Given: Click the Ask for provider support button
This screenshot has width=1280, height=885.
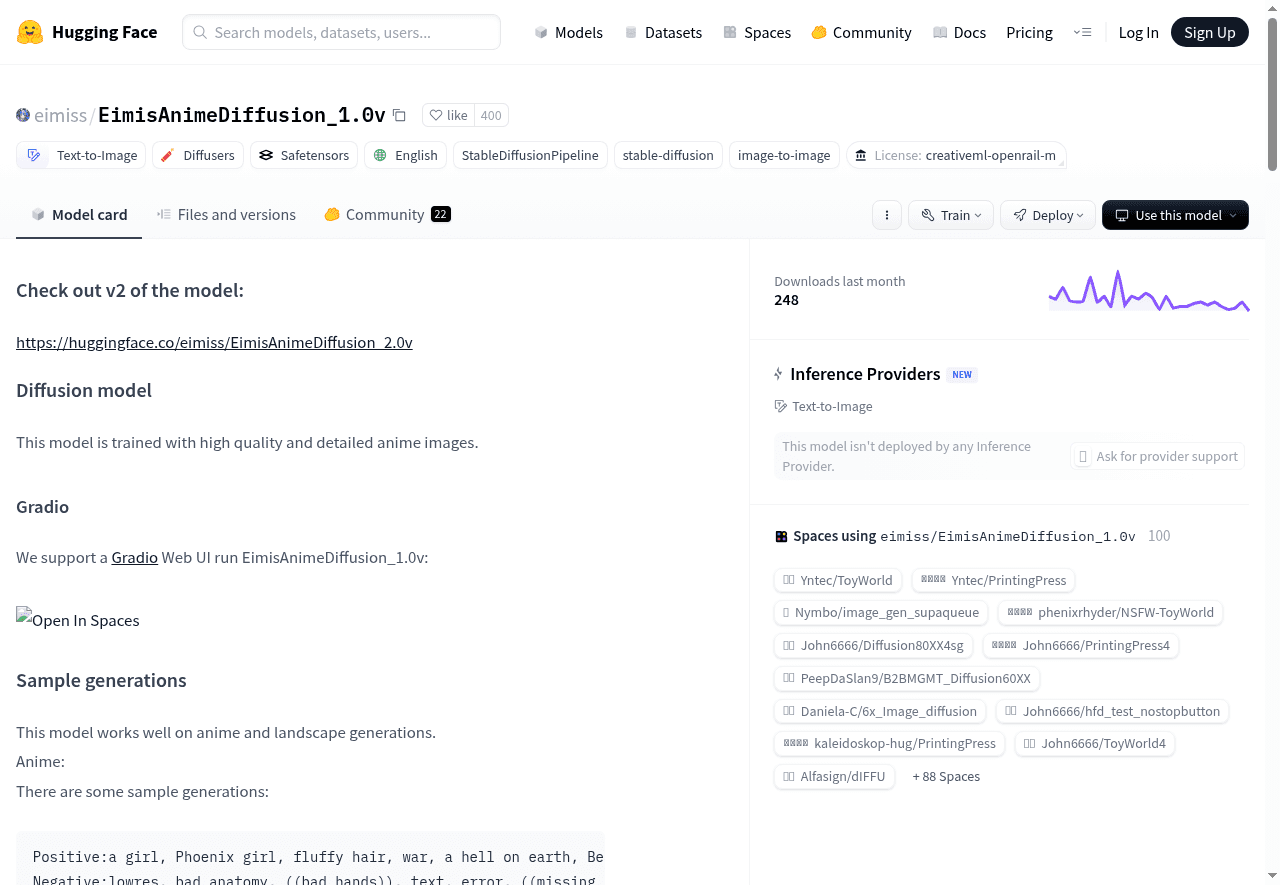Looking at the screenshot, I should point(1157,456).
